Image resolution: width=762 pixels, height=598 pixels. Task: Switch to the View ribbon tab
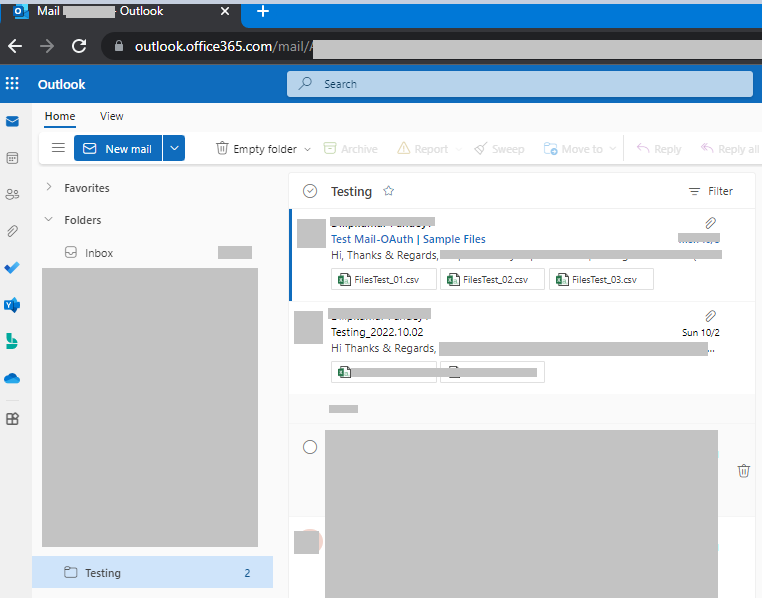[x=111, y=116]
